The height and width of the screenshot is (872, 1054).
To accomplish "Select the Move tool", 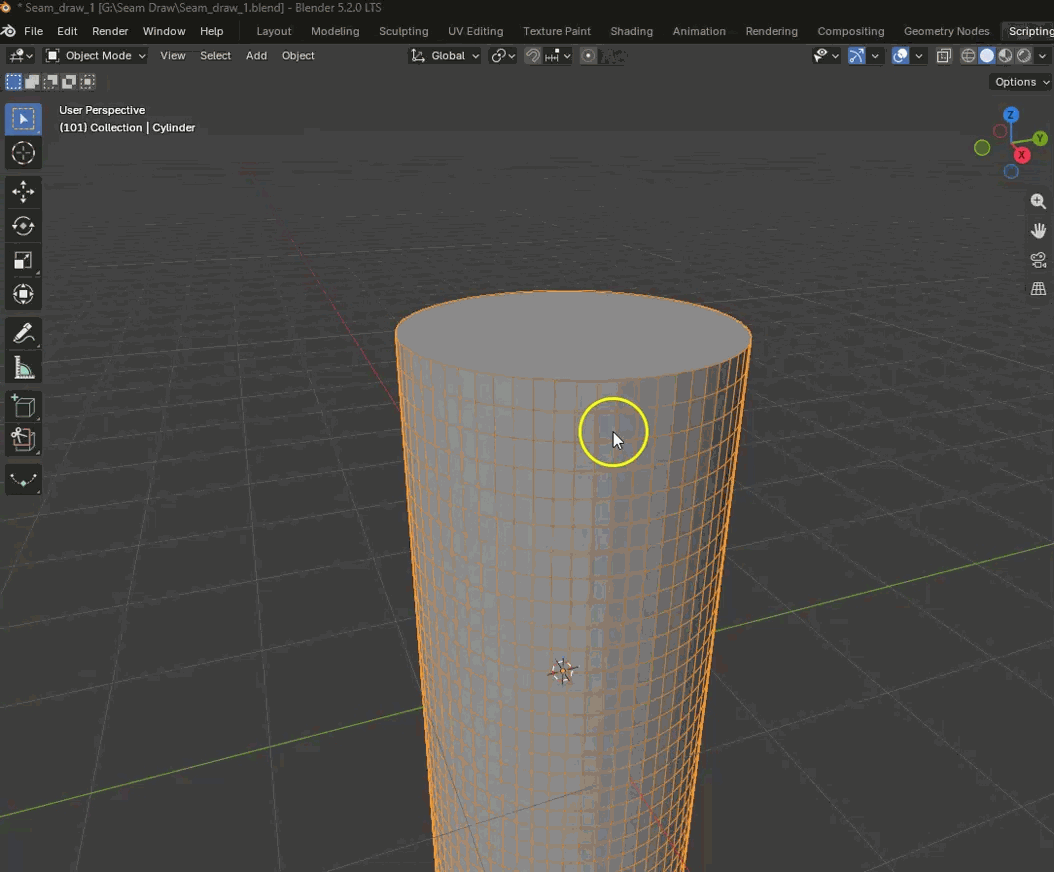I will click(x=23, y=192).
